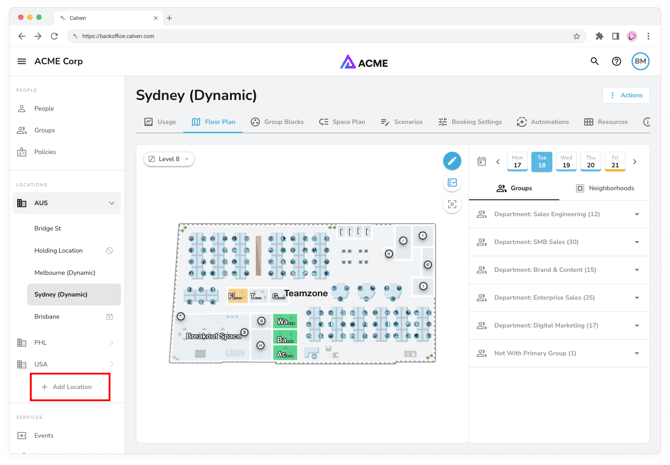The image size is (670, 465).
Task: Go to next week with right arrow
Action: pos(634,161)
